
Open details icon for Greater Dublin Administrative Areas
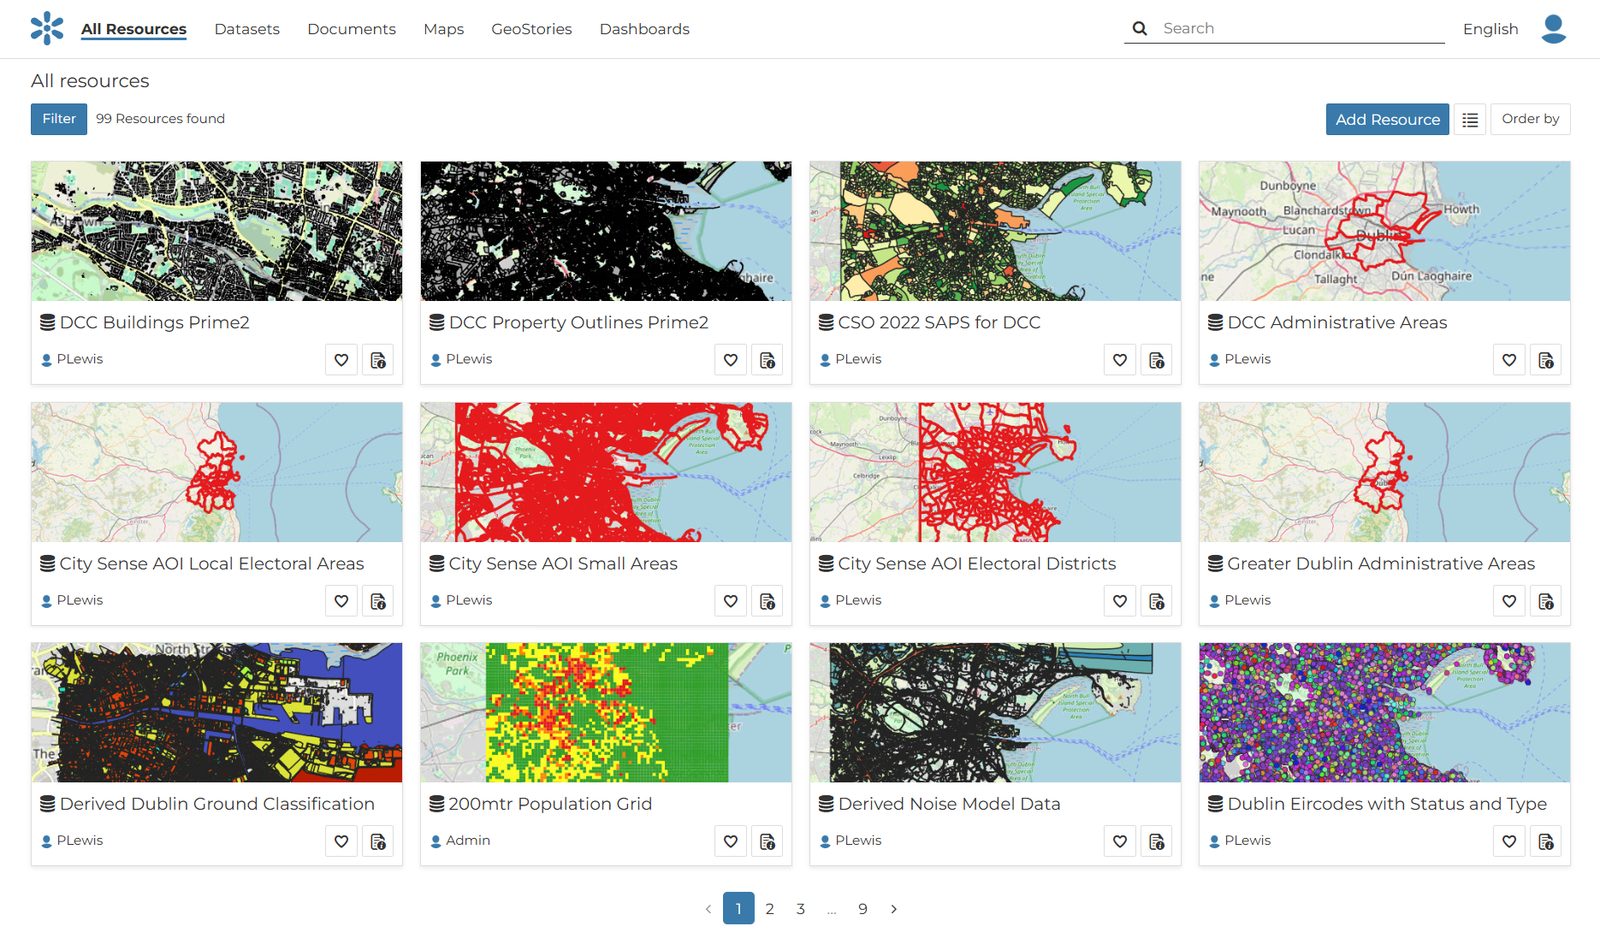tap(1546, 601)
